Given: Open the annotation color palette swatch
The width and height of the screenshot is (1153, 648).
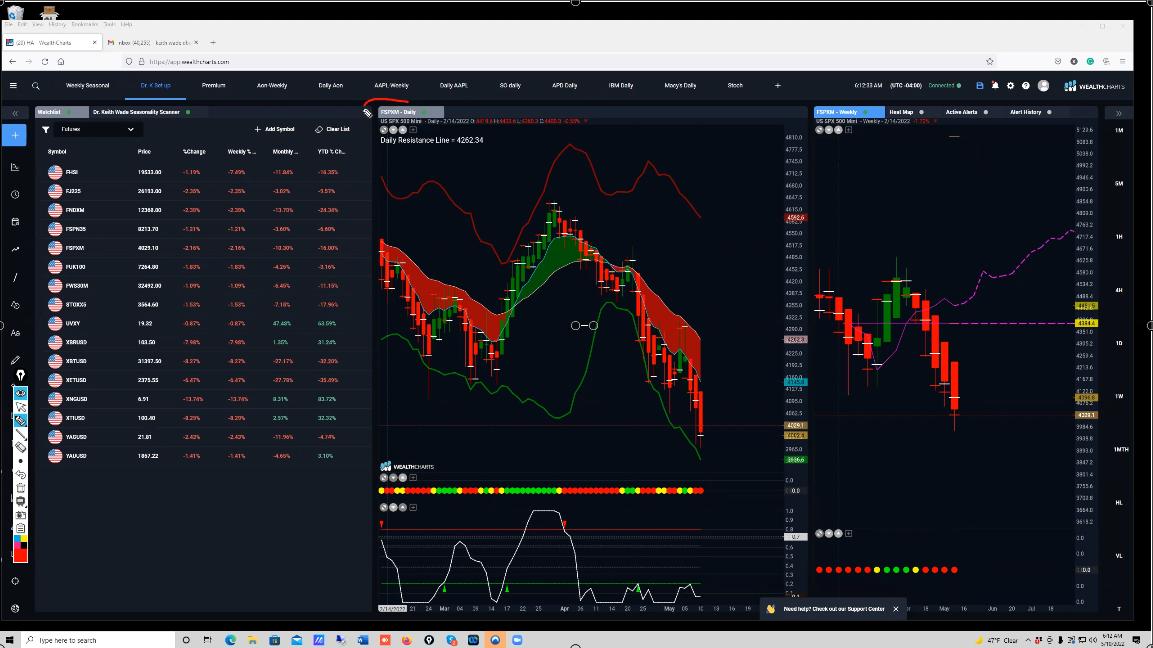Looking at the screenshot, I should click(21, 541).
